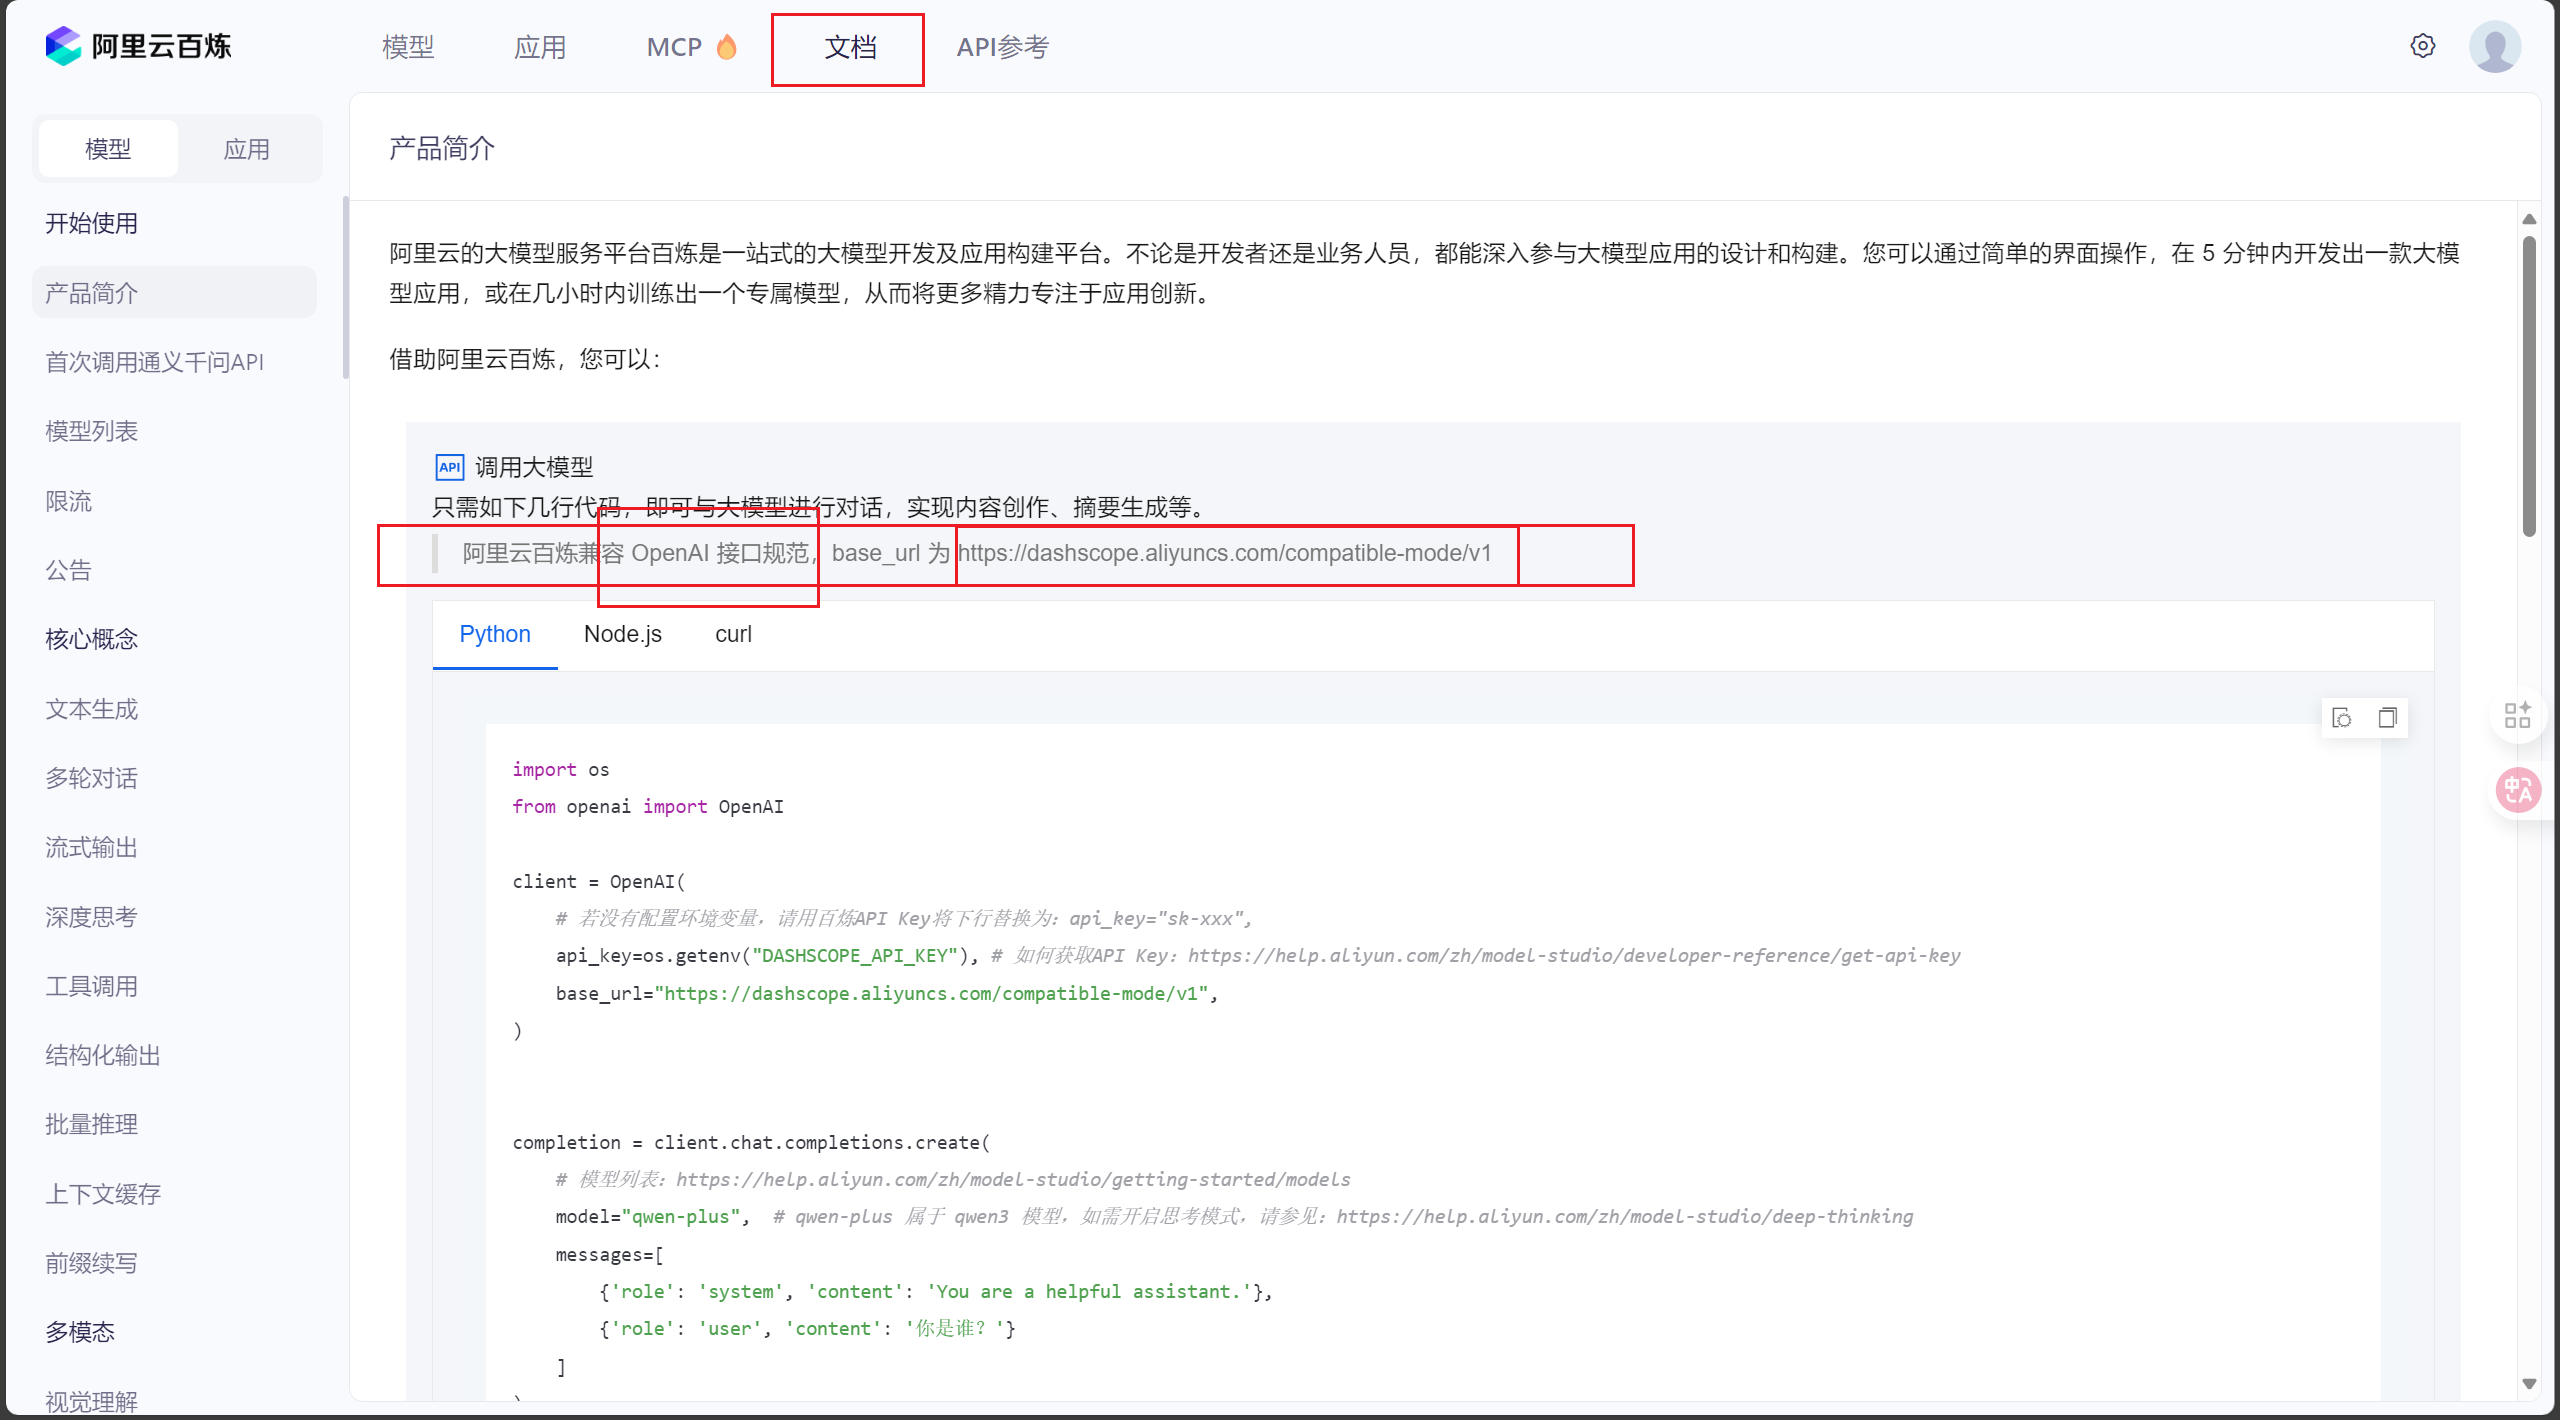This screenshot has height=1420, width=2560.
Task: Open the settings gear icon
Action: [2422, 46]
